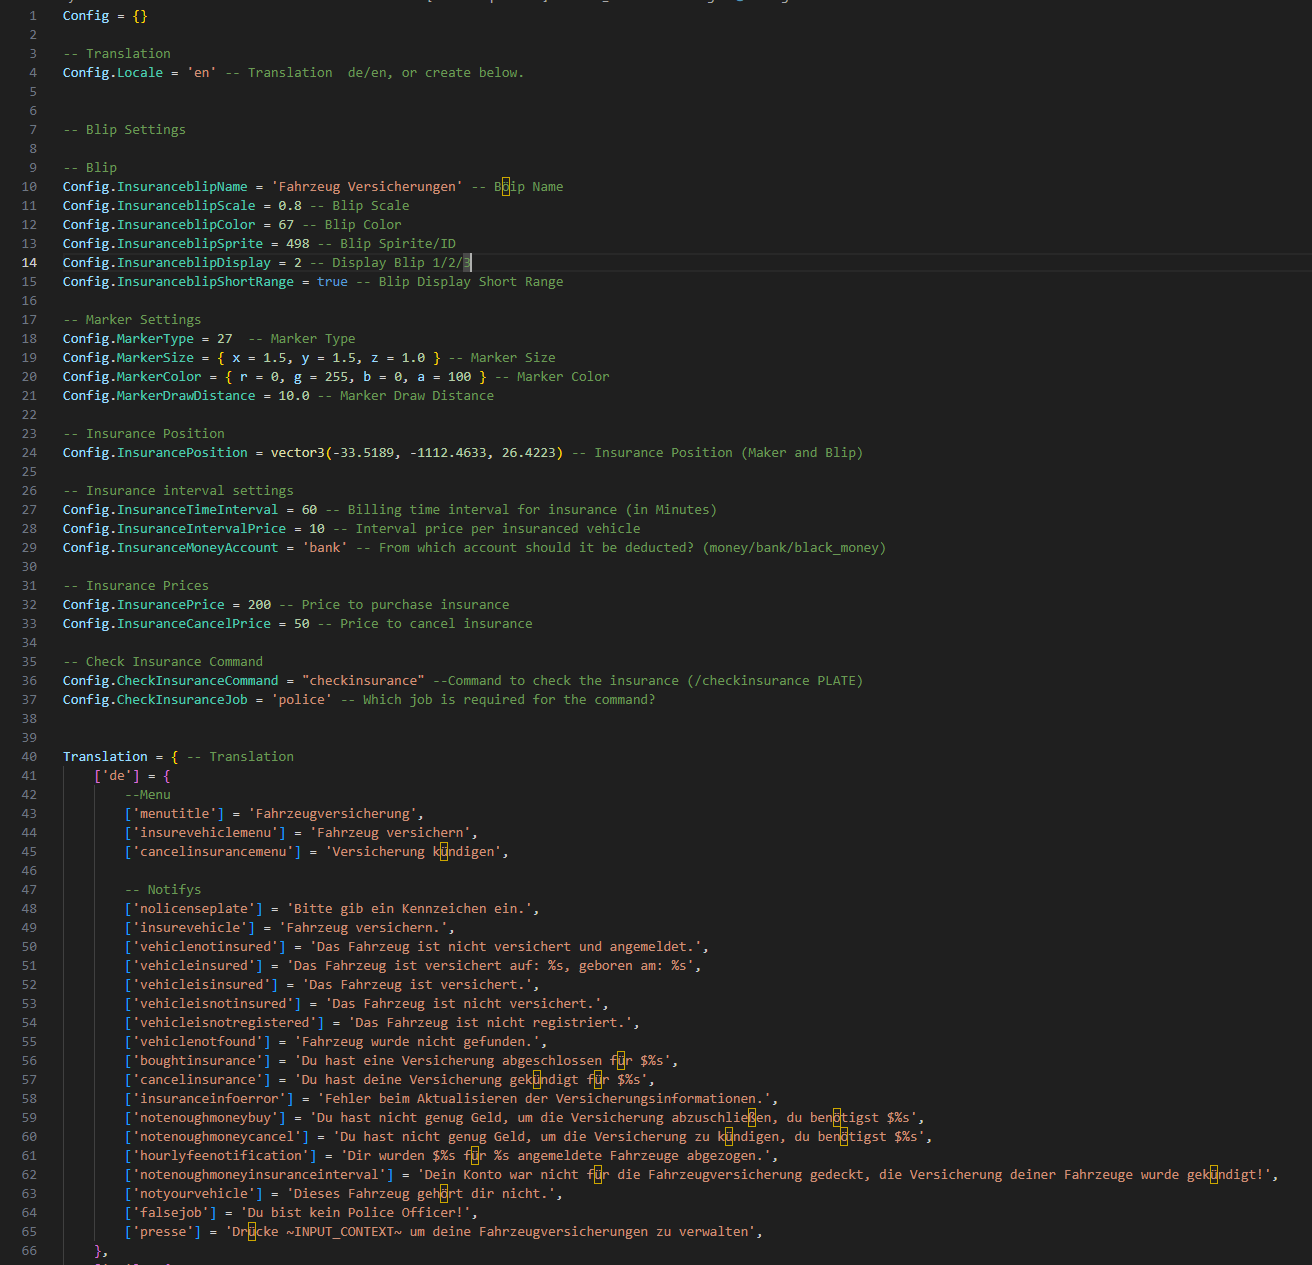Select the blip sprite value 498
This screenshot has height=1265, width=1312.
point(298,244)
